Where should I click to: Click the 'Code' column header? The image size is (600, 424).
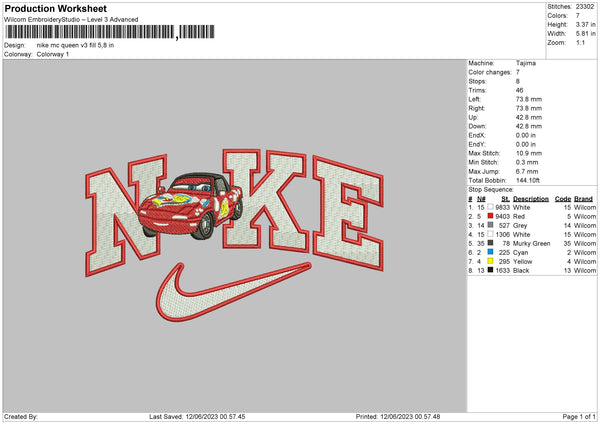563,199
